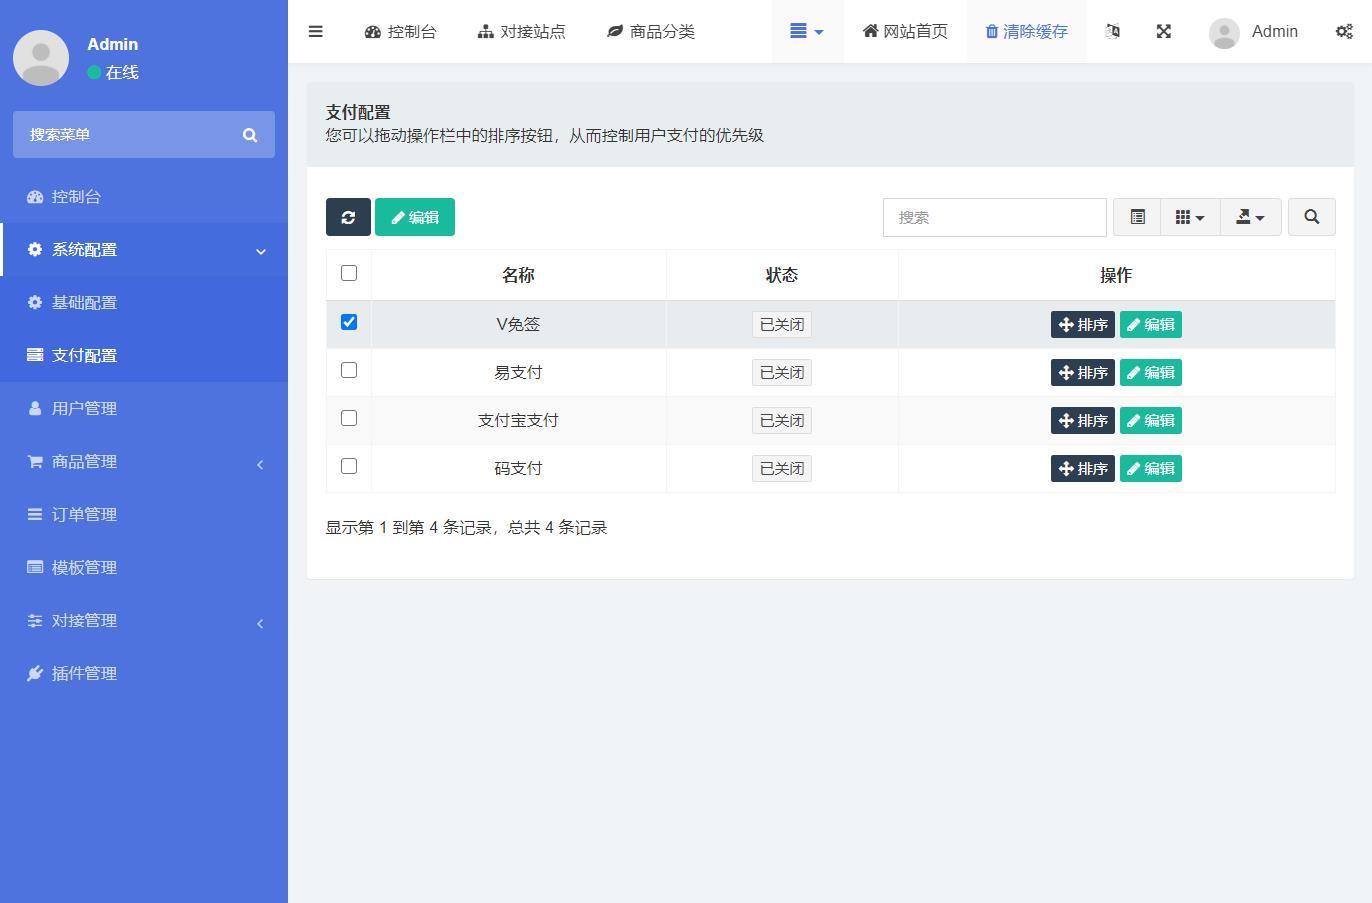This screenshot has width=1372, height=903.
Task: Open the 控制台 tab in top bar
Action: (400, 31)
